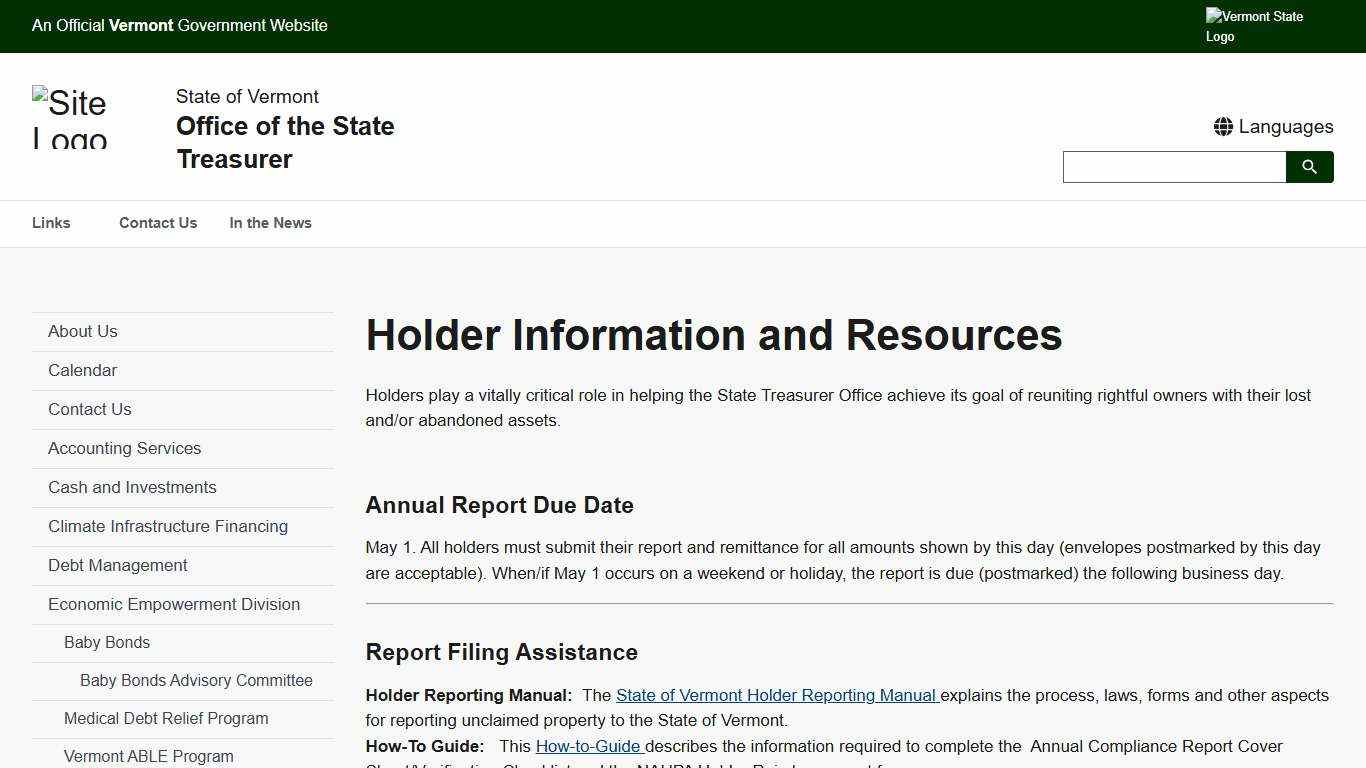Open Climate Infrastructure Financing page
Viewport: 1366px width, 768px height.
click(168, 526)
